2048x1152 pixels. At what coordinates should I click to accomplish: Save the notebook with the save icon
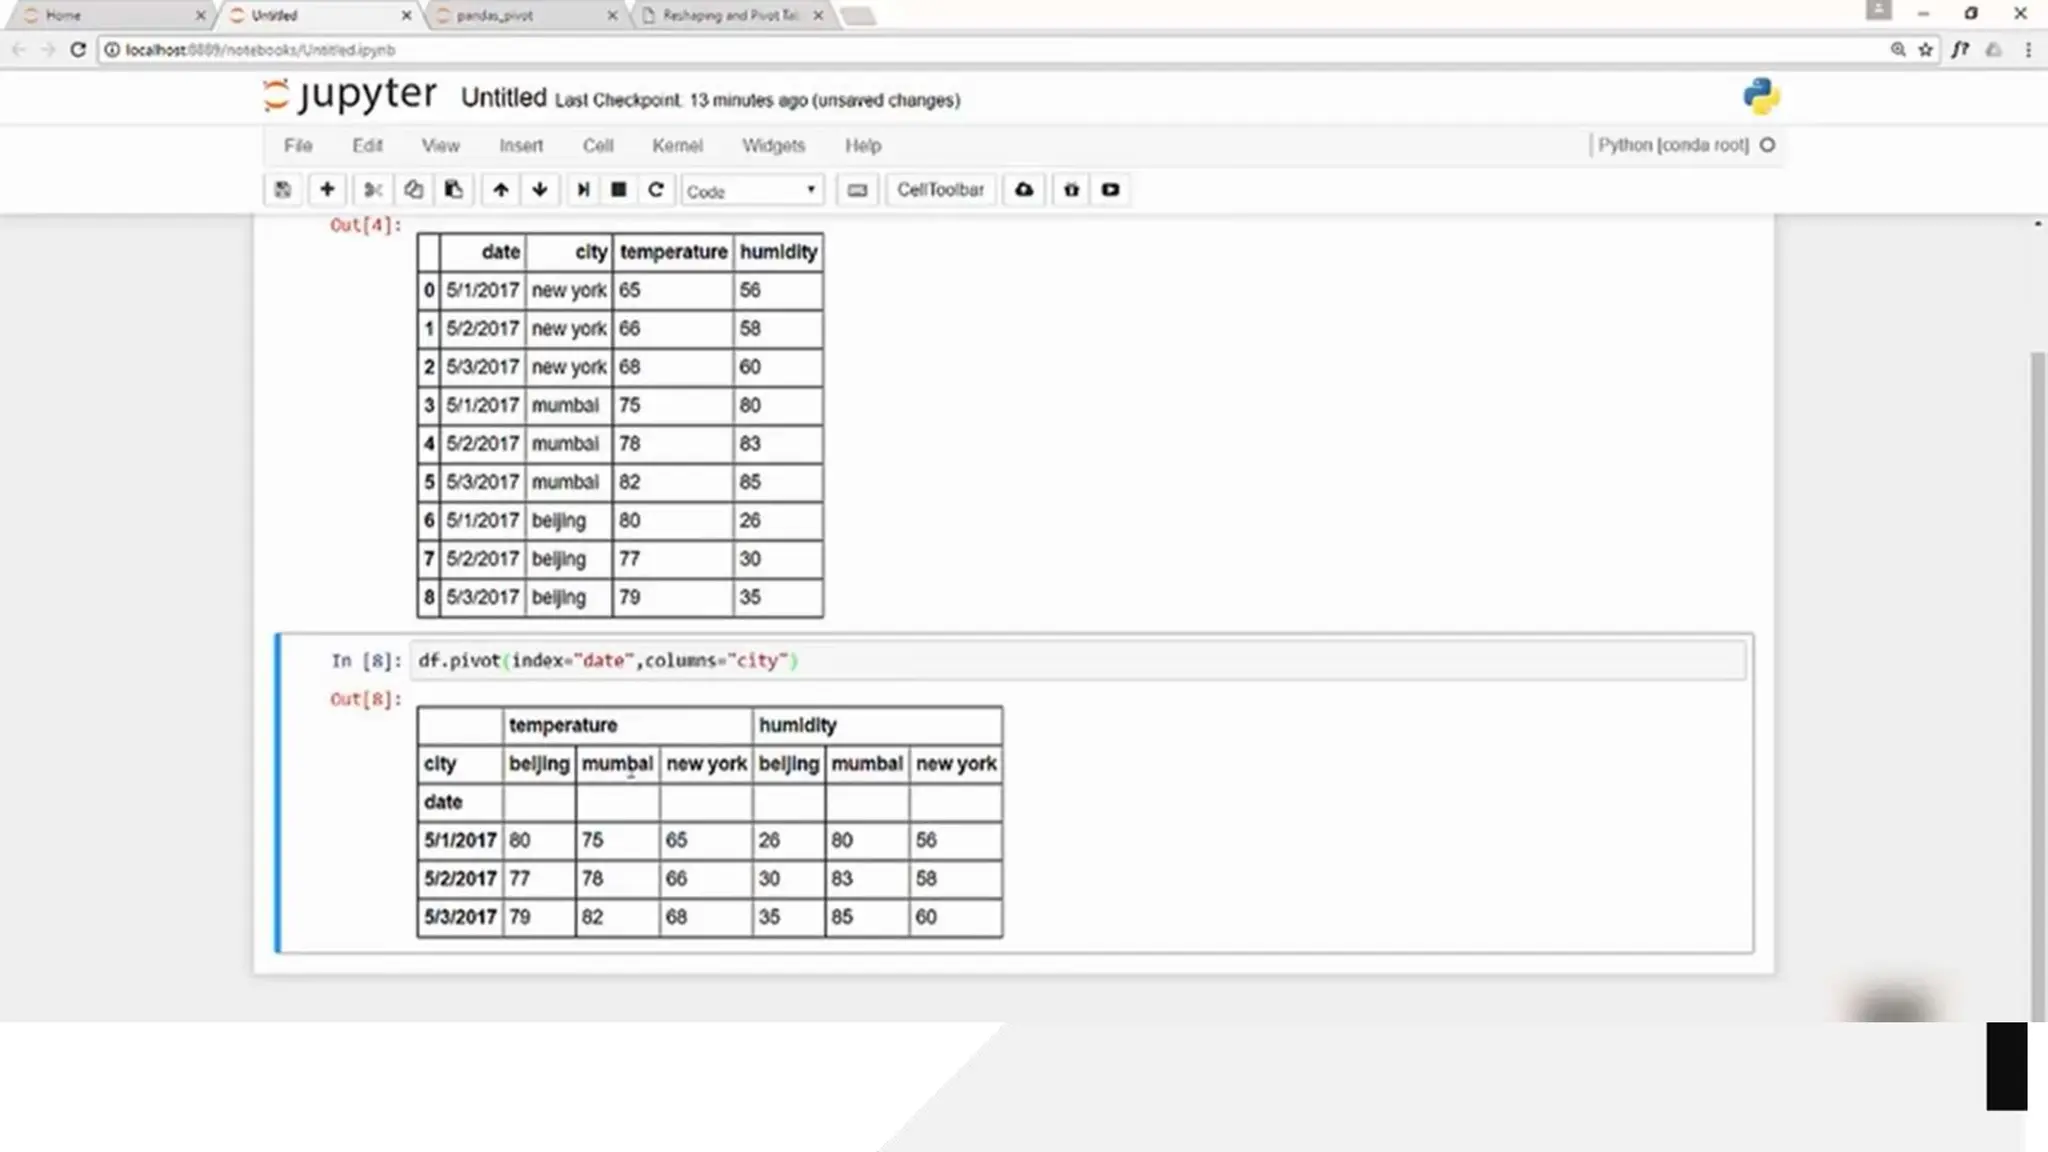[x=283, y=190]
